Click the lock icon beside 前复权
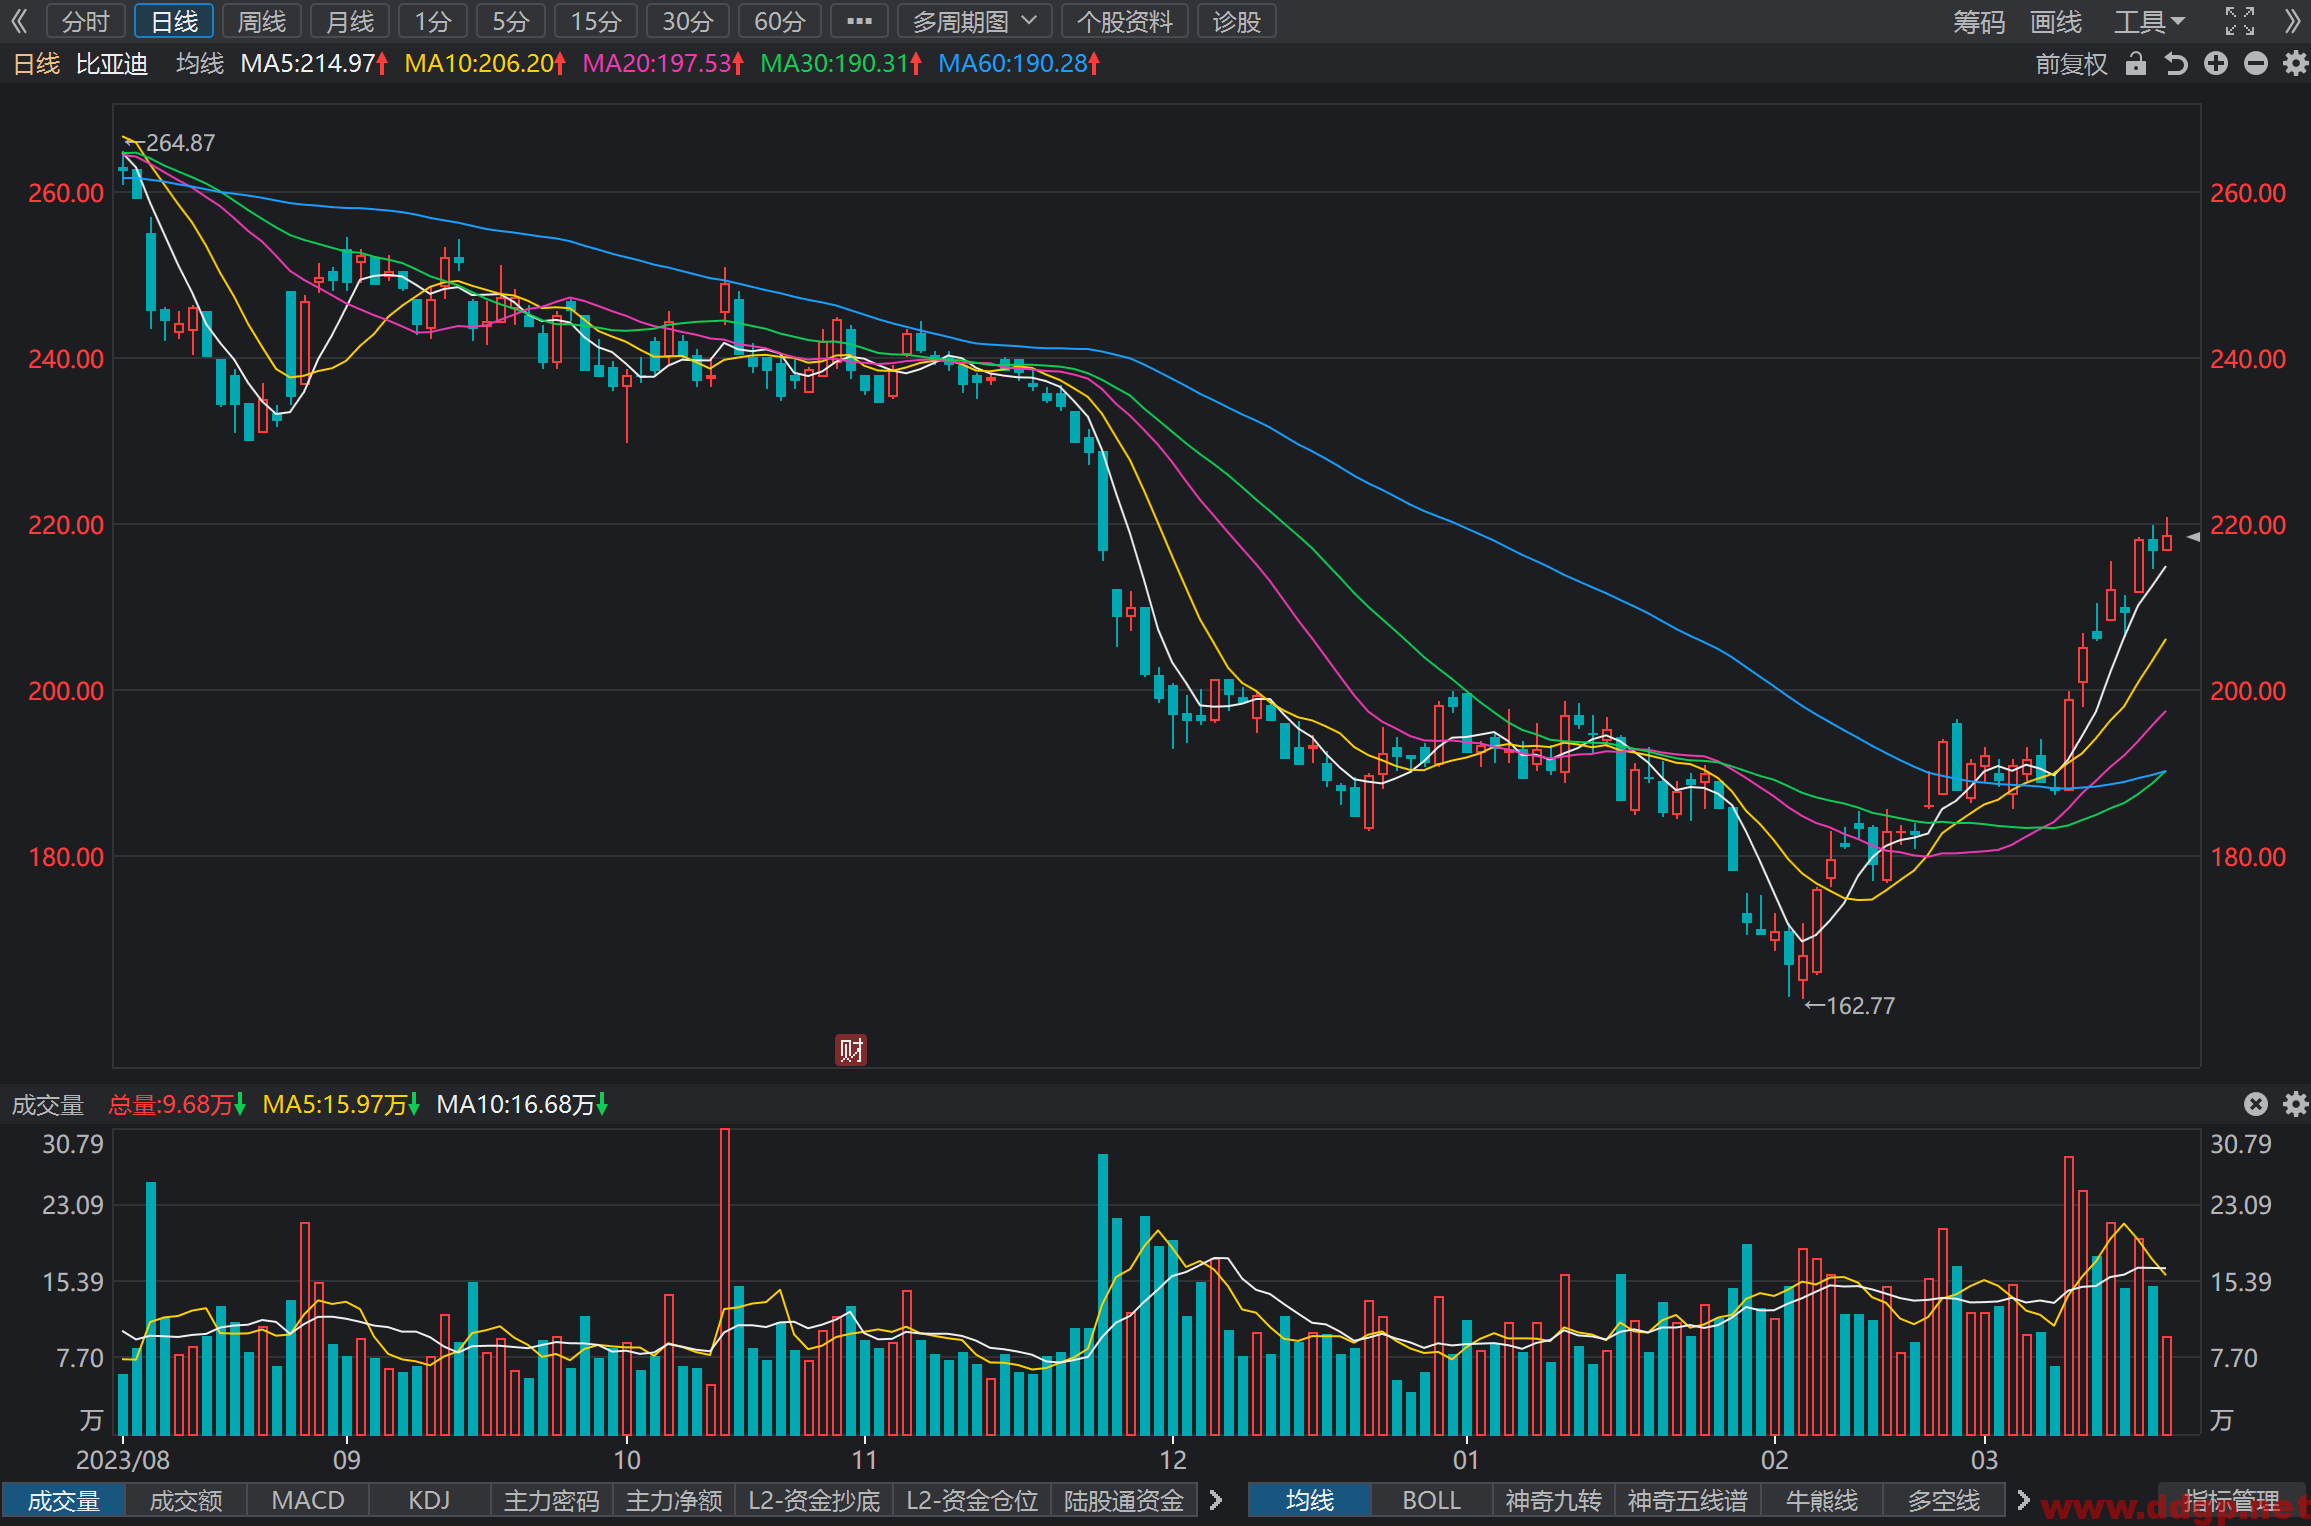 [x=2136, y=64]
